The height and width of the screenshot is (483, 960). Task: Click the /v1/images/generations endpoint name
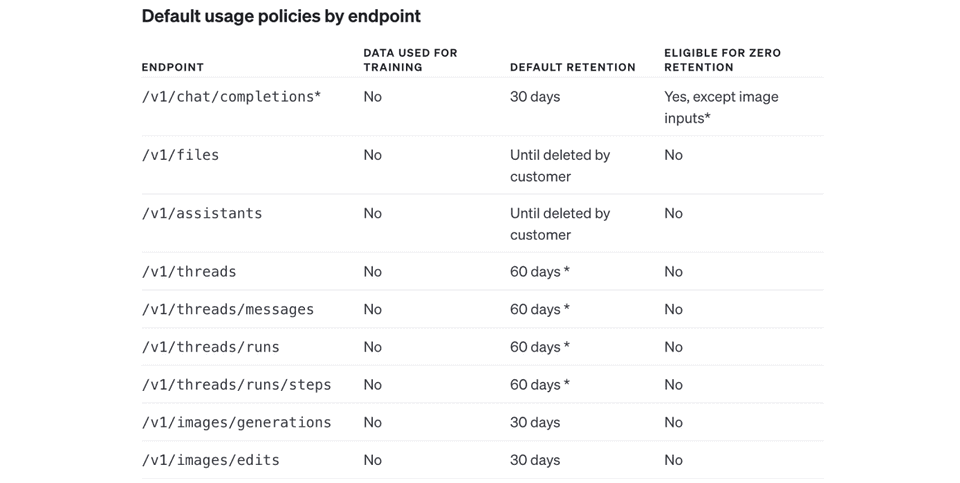click(x=236, y=422)
